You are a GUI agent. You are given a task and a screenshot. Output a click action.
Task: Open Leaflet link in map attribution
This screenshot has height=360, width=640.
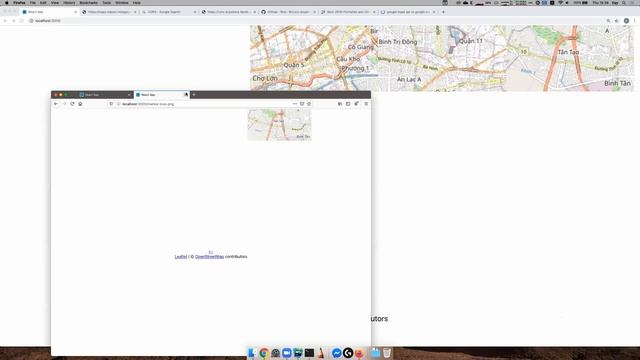pyautogui.click(x=181, y=257)
